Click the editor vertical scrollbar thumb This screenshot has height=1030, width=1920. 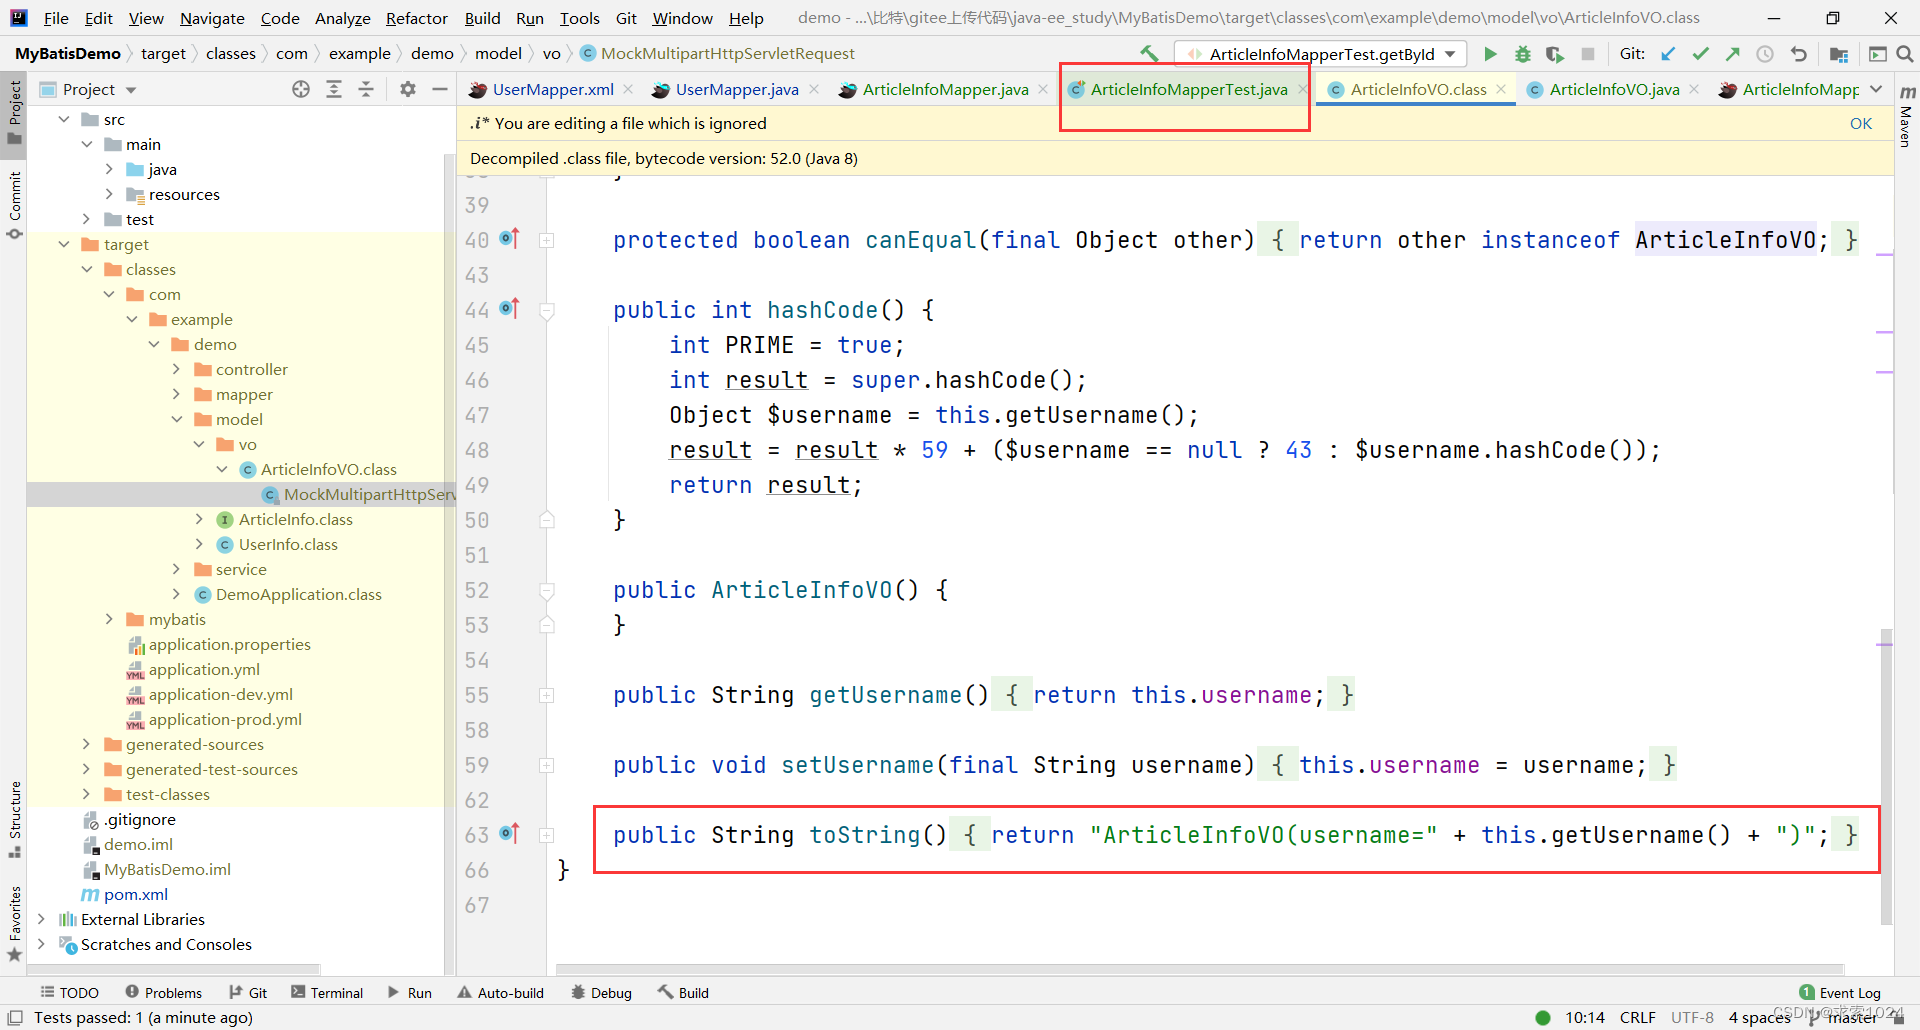1886,776
